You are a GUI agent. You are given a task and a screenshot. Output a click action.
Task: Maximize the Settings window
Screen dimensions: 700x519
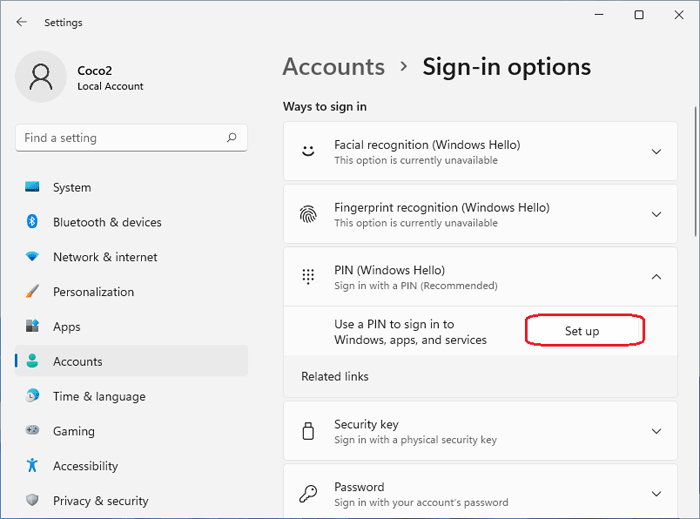tap(639, 15)
